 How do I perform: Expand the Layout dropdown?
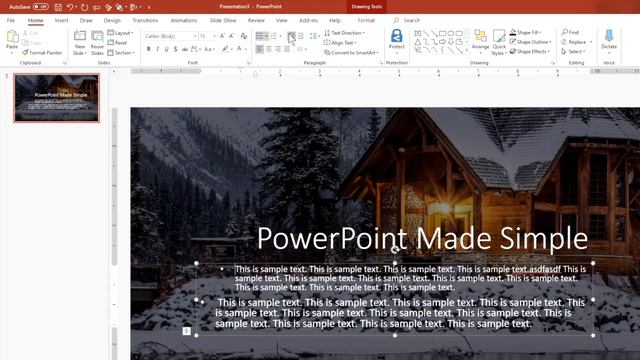click(x=120, y=33)
